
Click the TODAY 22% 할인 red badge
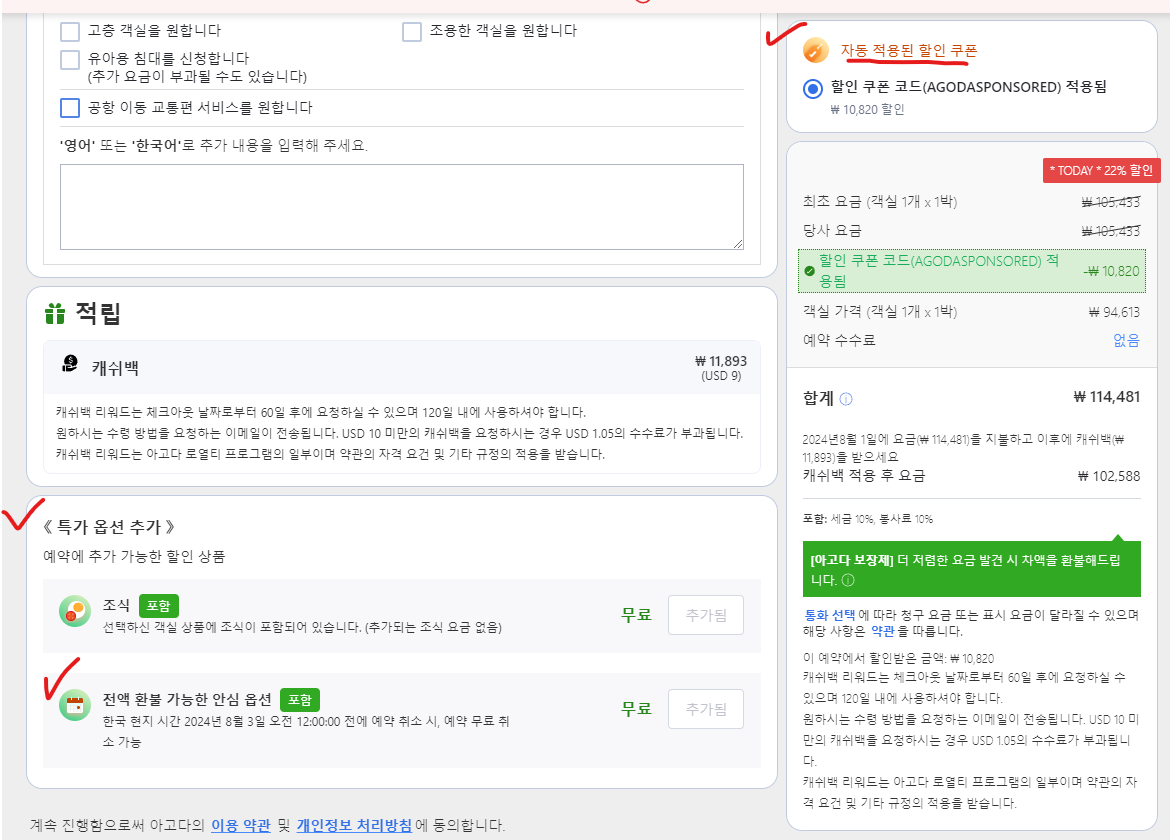pos(1101,171)
